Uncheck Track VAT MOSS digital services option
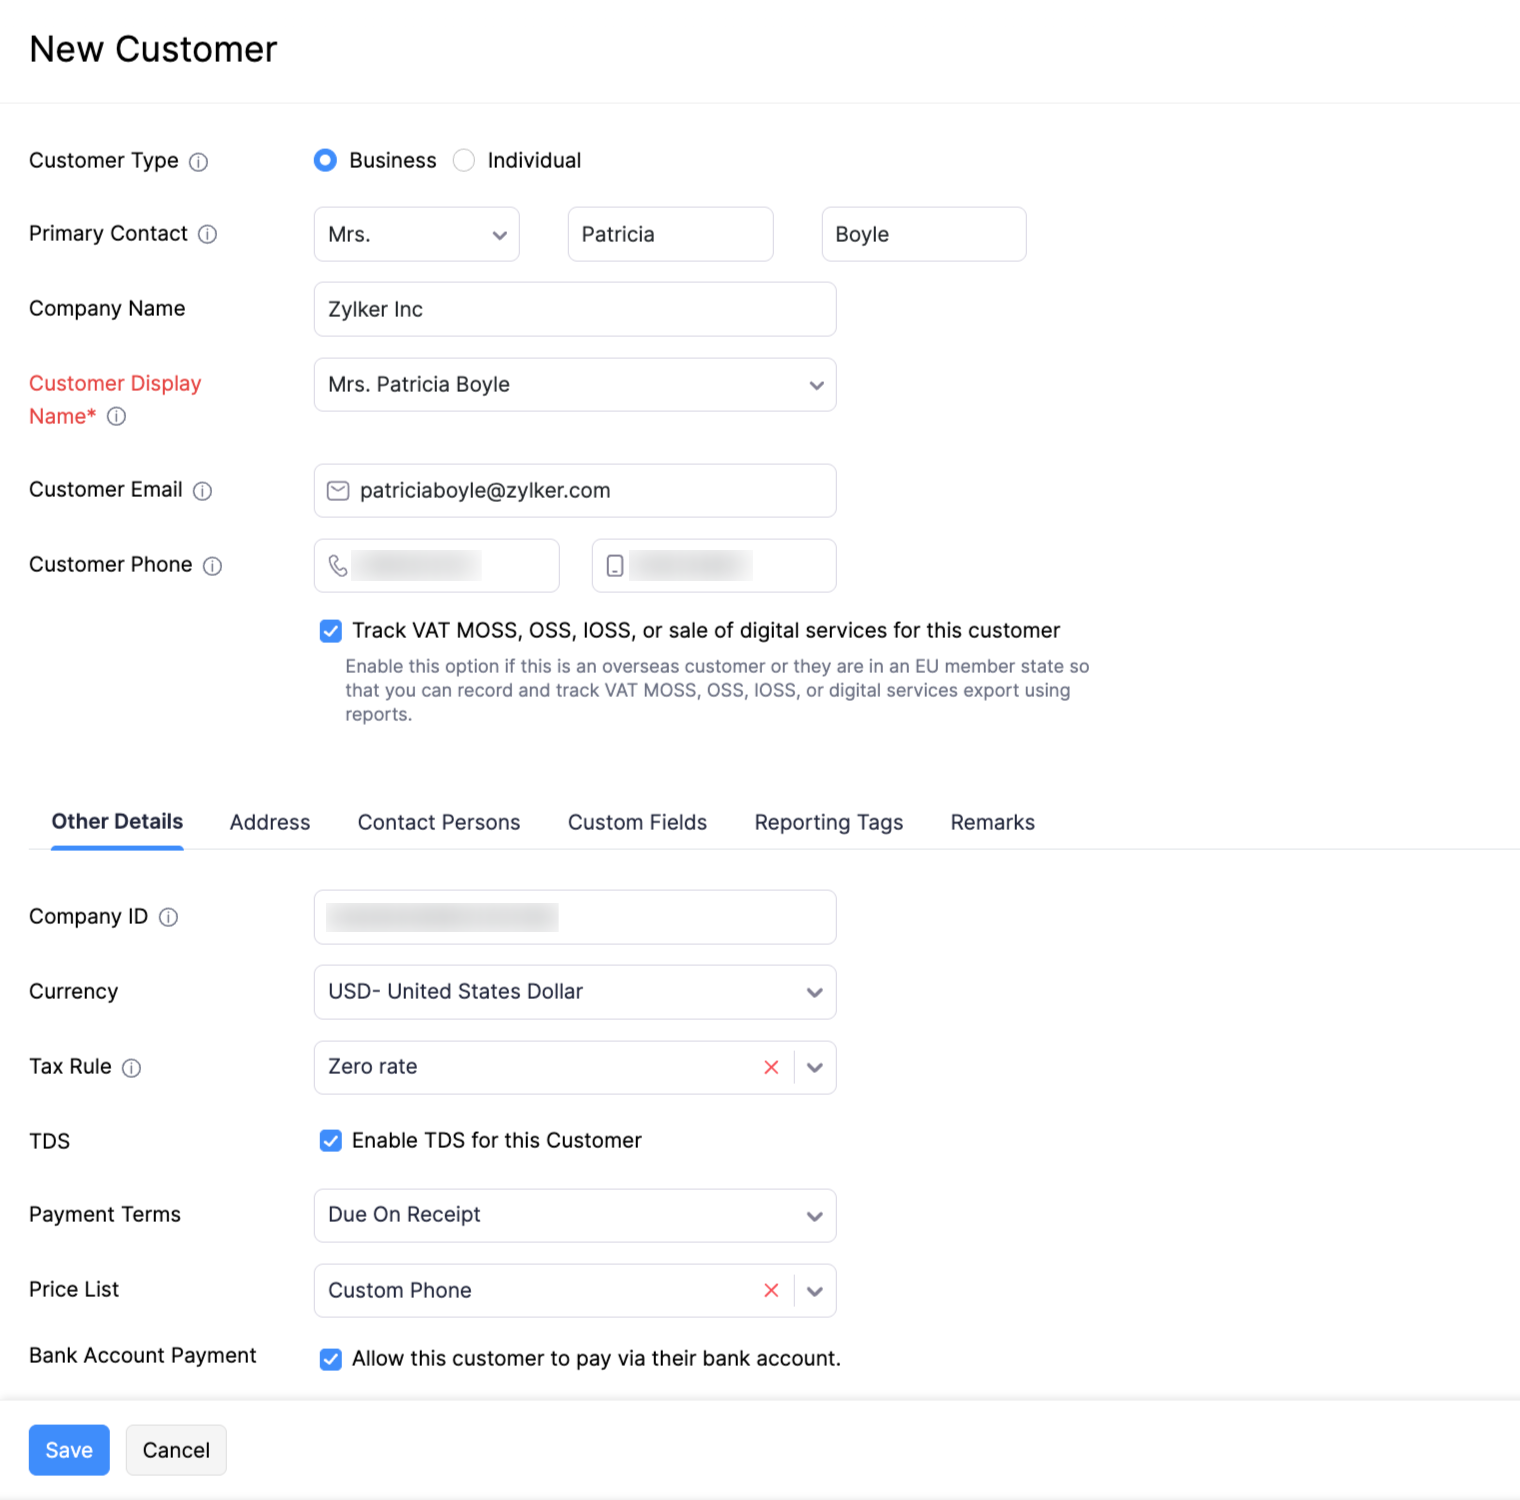This screenshot has height=1500, width=1520. pos(330,630)
